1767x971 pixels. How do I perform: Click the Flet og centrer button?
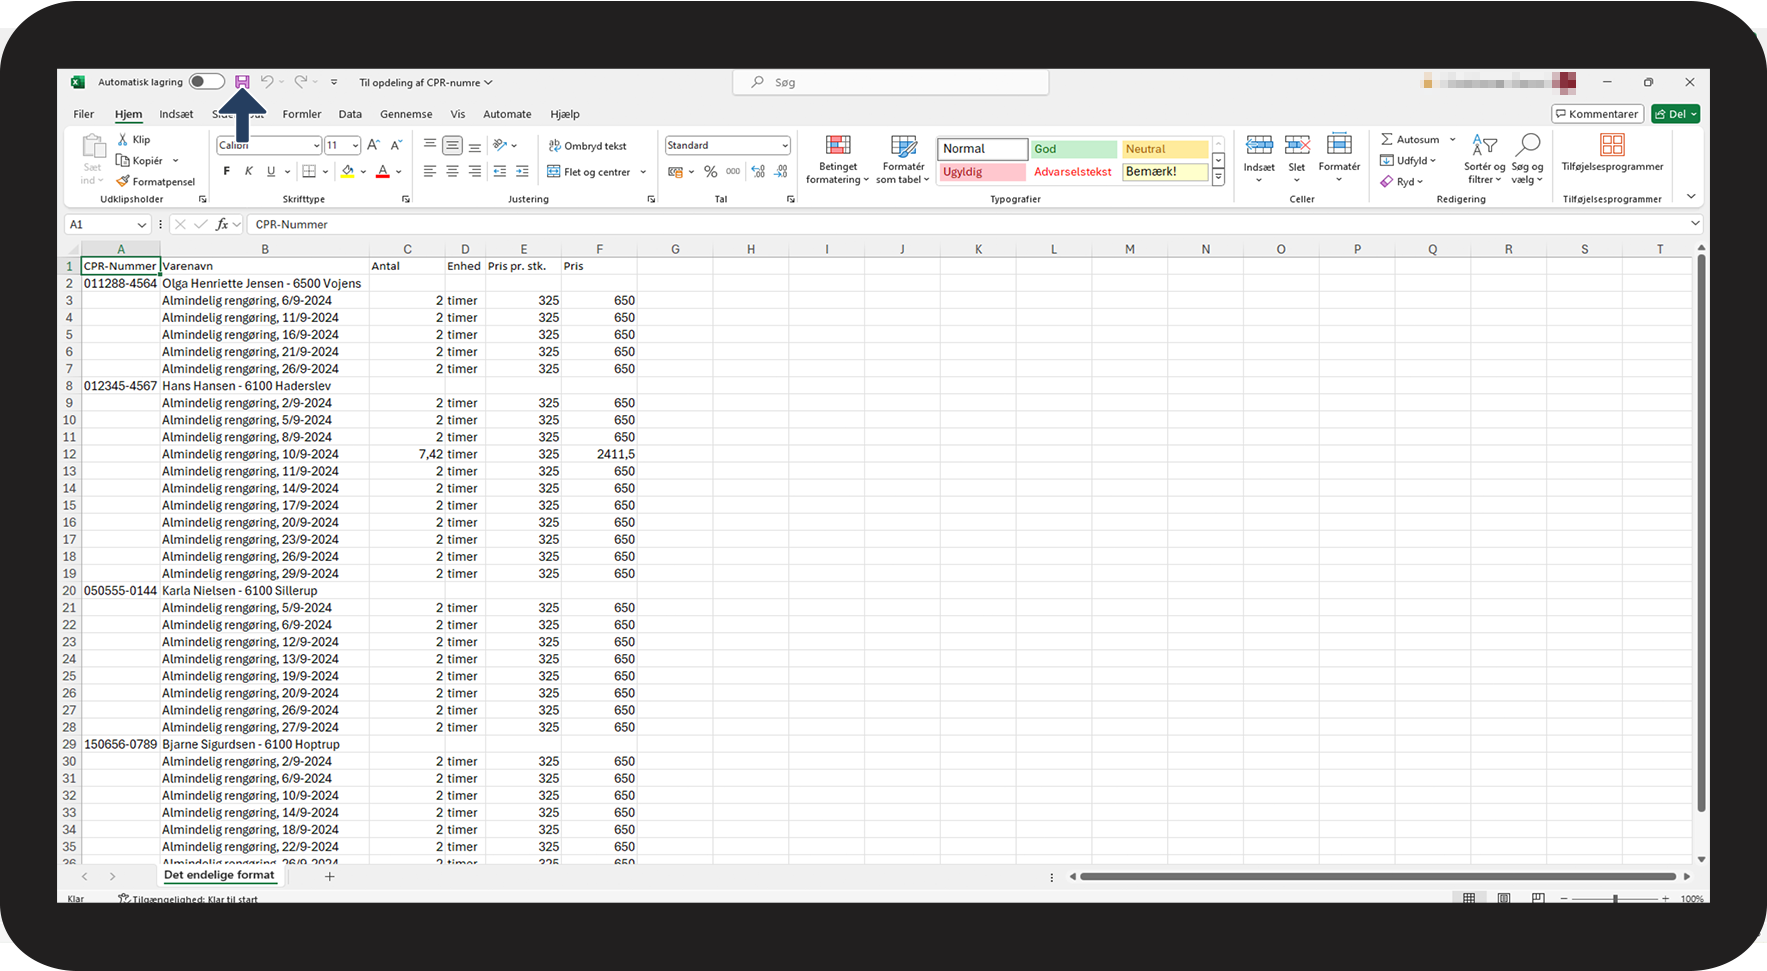pyautogui.click(x=597, y=172)
